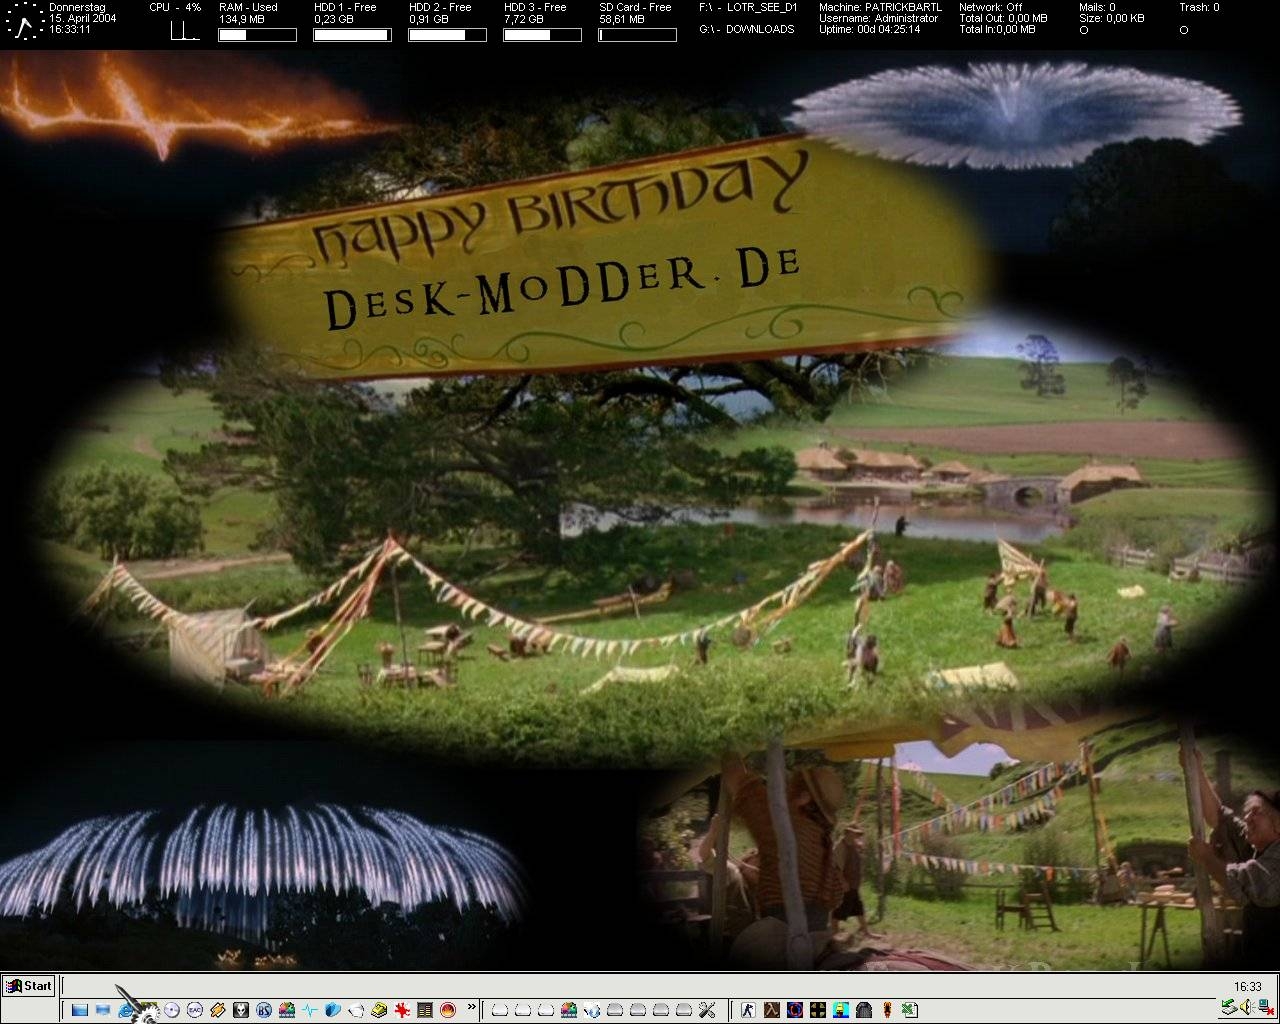Click the cyan pulse waveform icon
The image size is (1280, 1024).
click(309, 1010)
